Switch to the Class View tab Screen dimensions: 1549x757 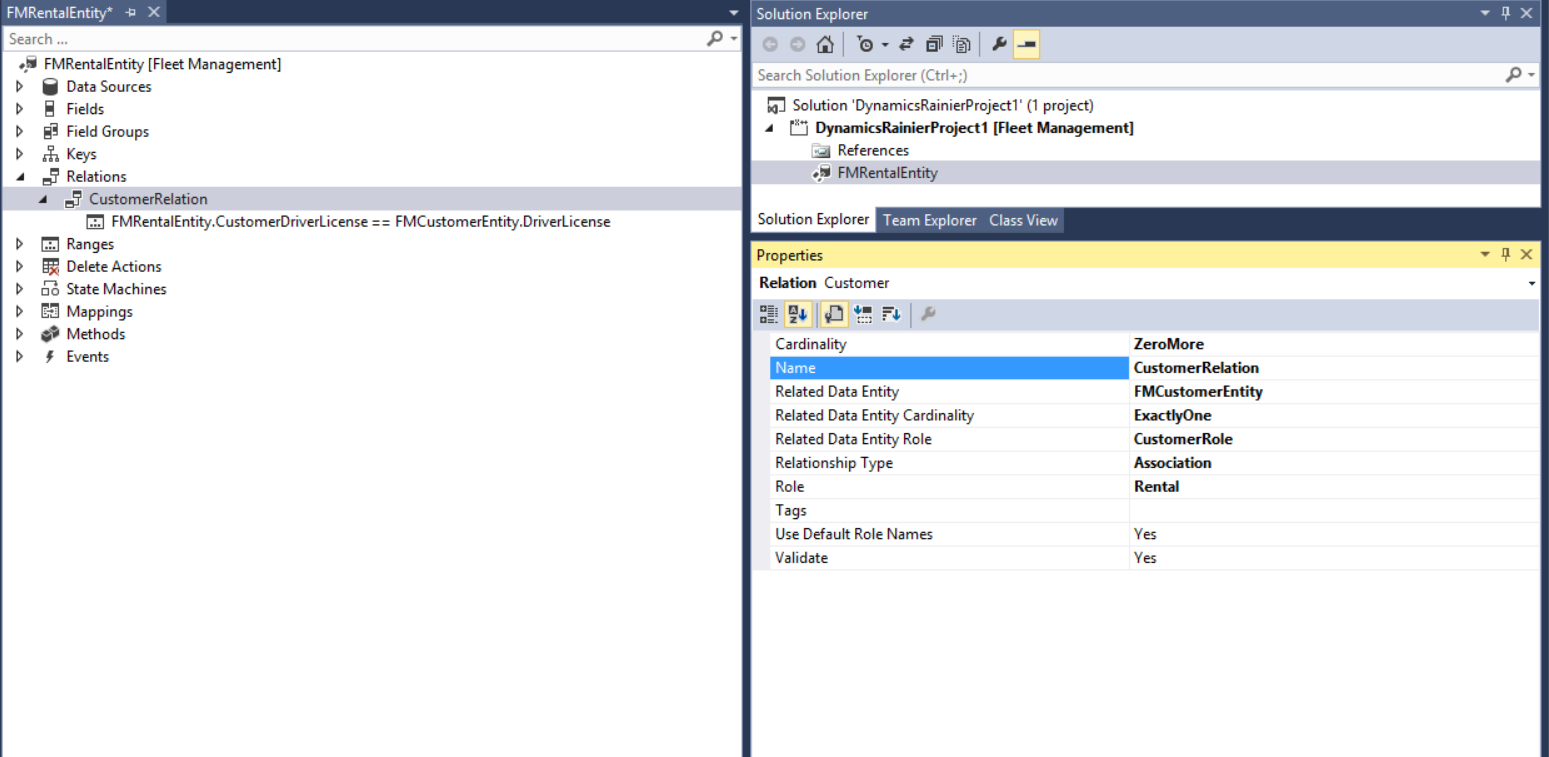point(1023,220)
